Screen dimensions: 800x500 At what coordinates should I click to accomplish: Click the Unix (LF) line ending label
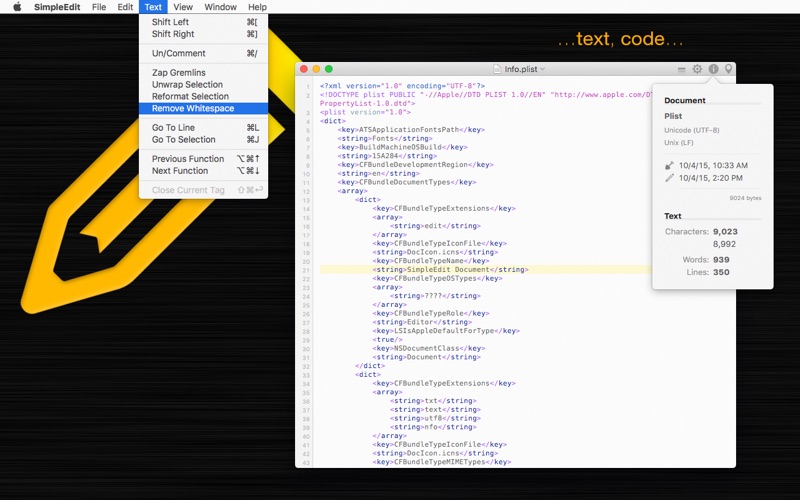pos(679,142)
